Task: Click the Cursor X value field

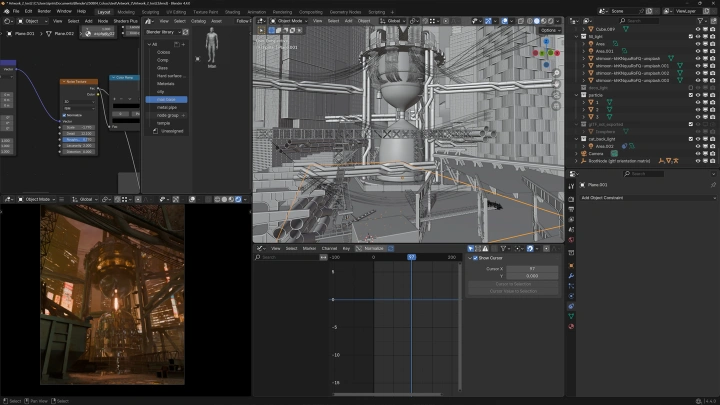Action: [532, 268]
